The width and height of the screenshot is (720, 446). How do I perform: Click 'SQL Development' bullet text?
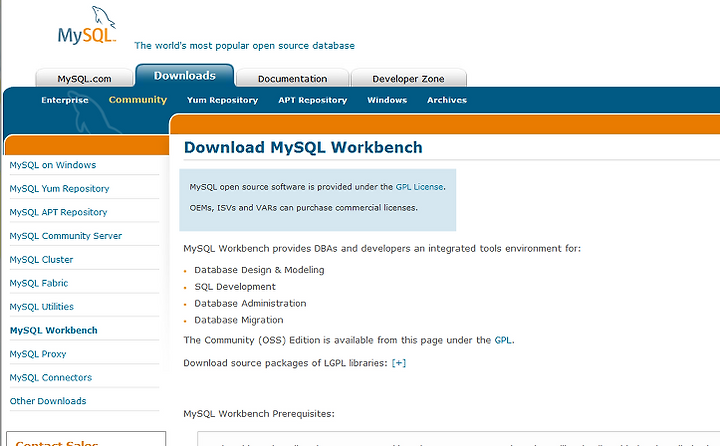tap(235, 287)
